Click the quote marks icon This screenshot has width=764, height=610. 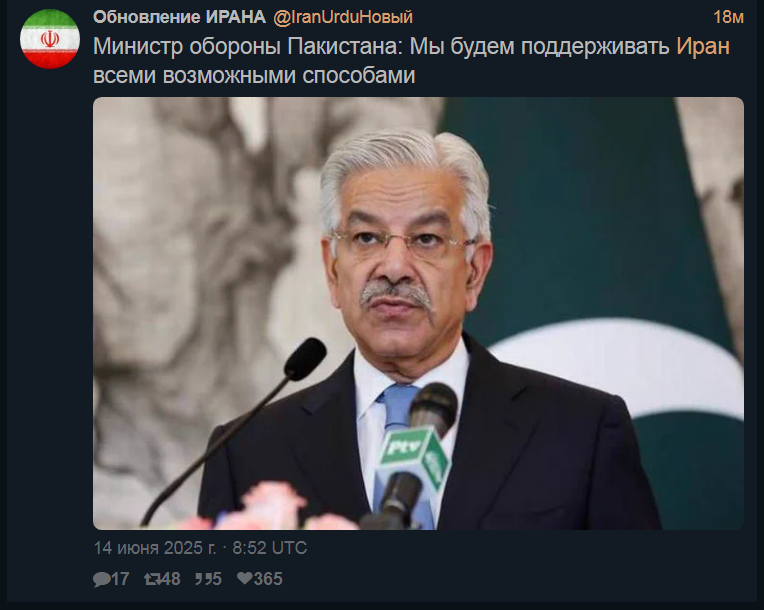202,579
